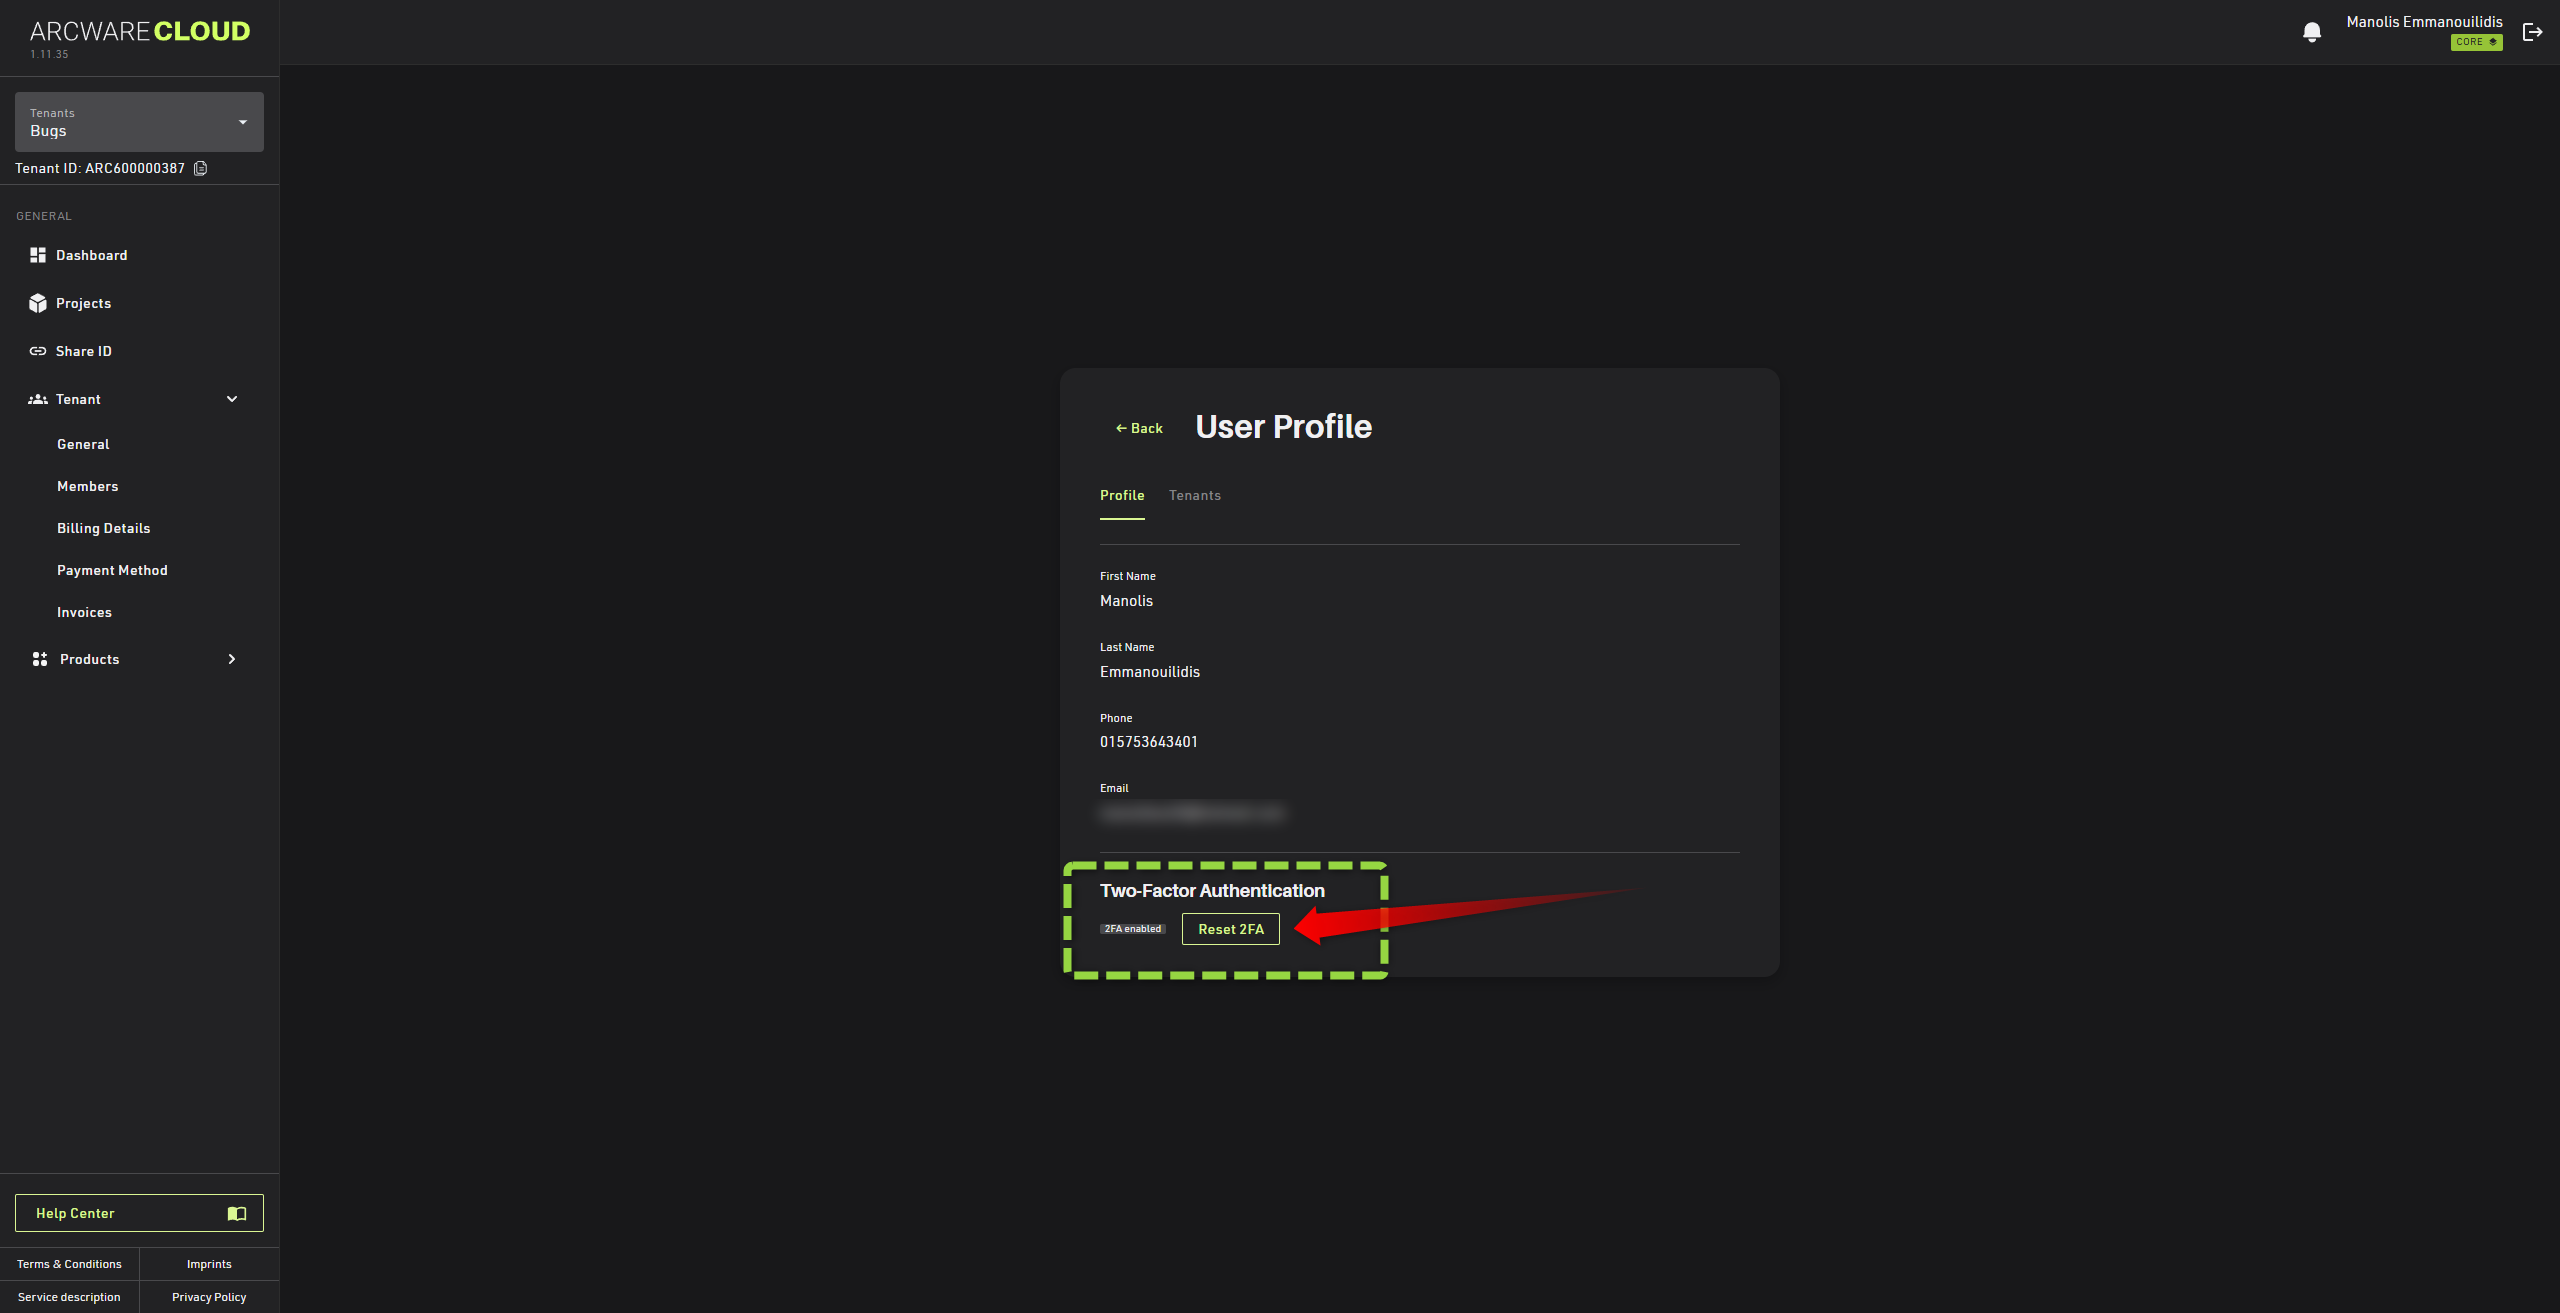This screenshot has width=2560, height=1313.
Task: Switch to the Tenants tab
Action: 1194,495
